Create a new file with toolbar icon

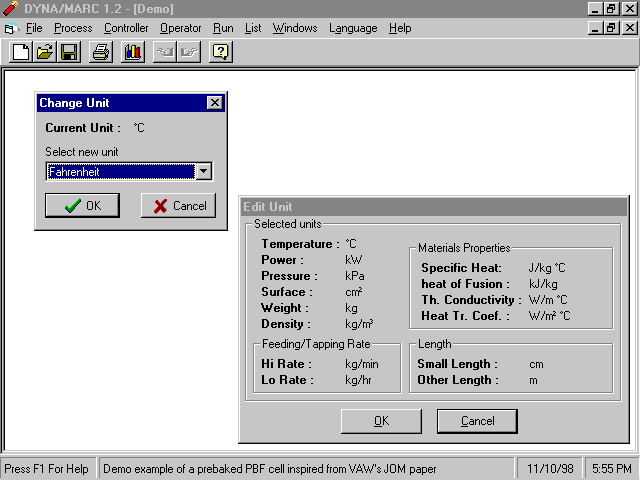21,52
